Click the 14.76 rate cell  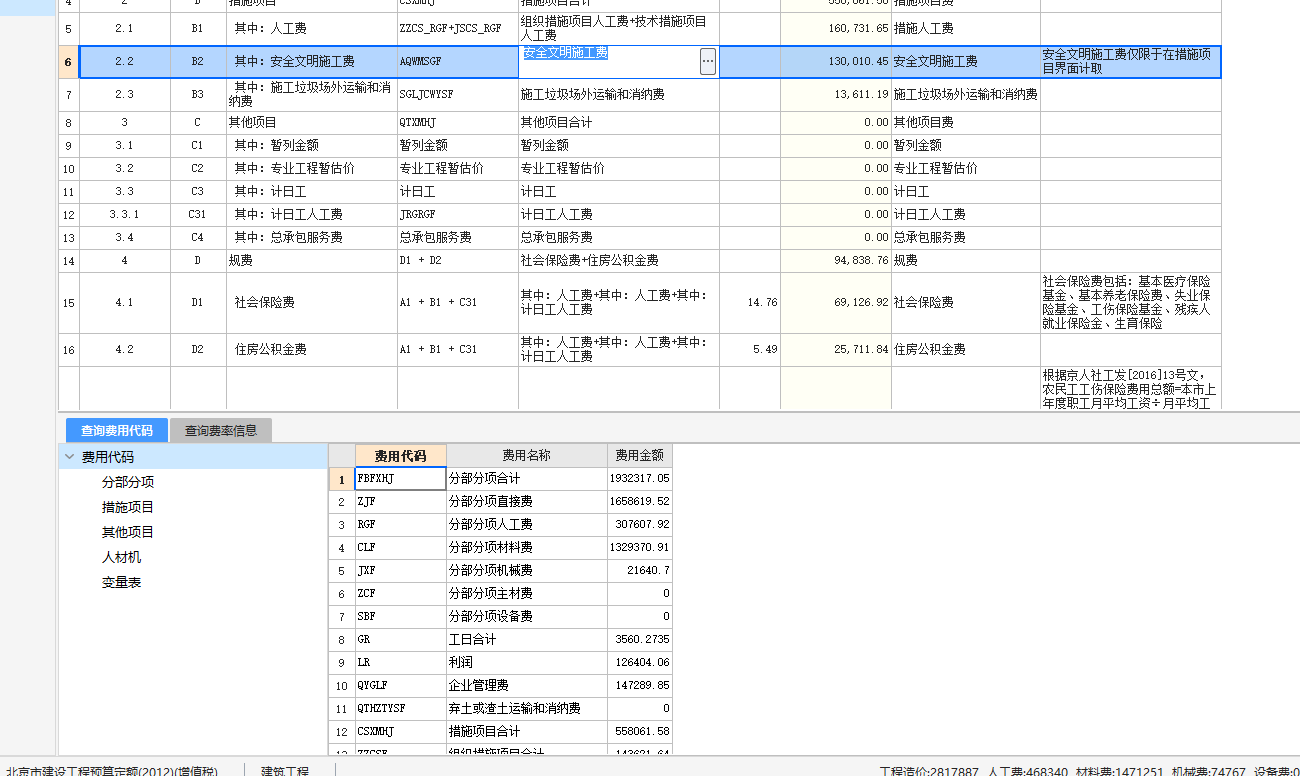point(750,302)
